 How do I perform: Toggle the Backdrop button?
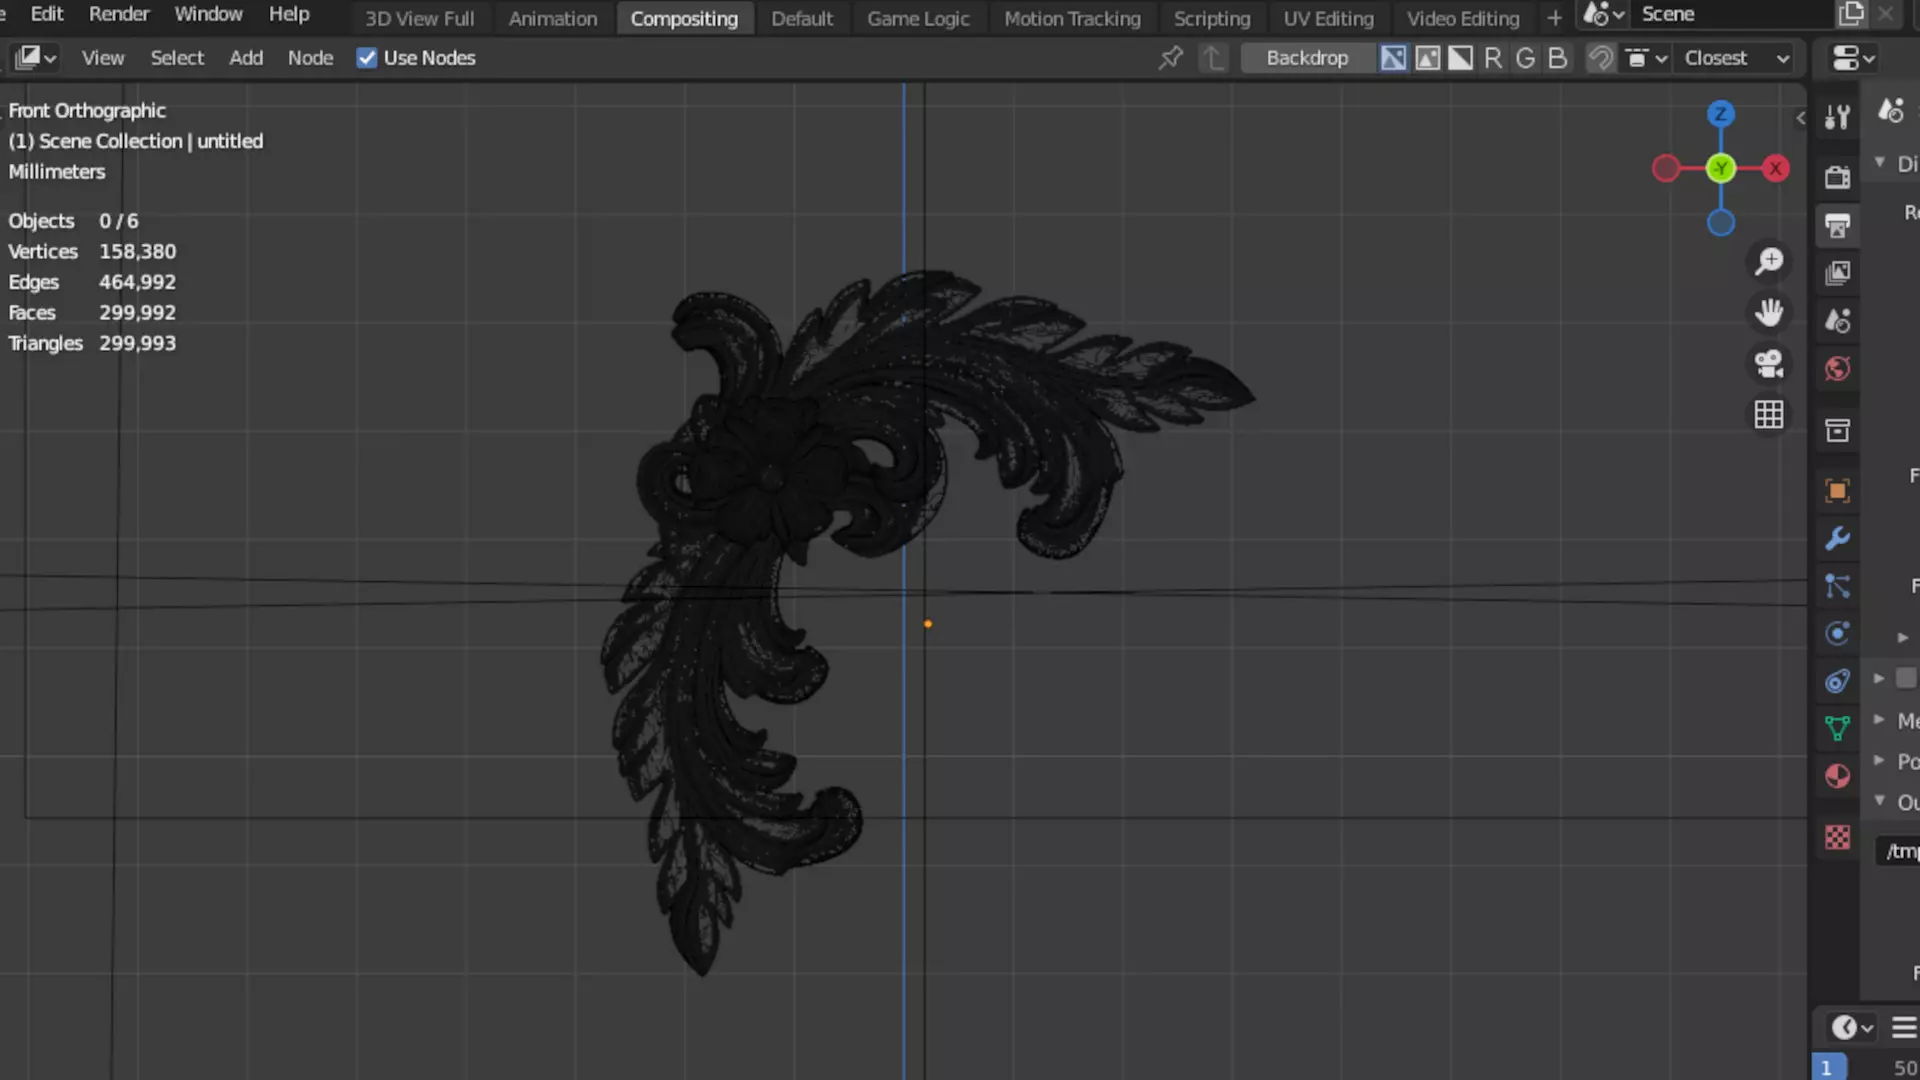(x=1307, y=58)
